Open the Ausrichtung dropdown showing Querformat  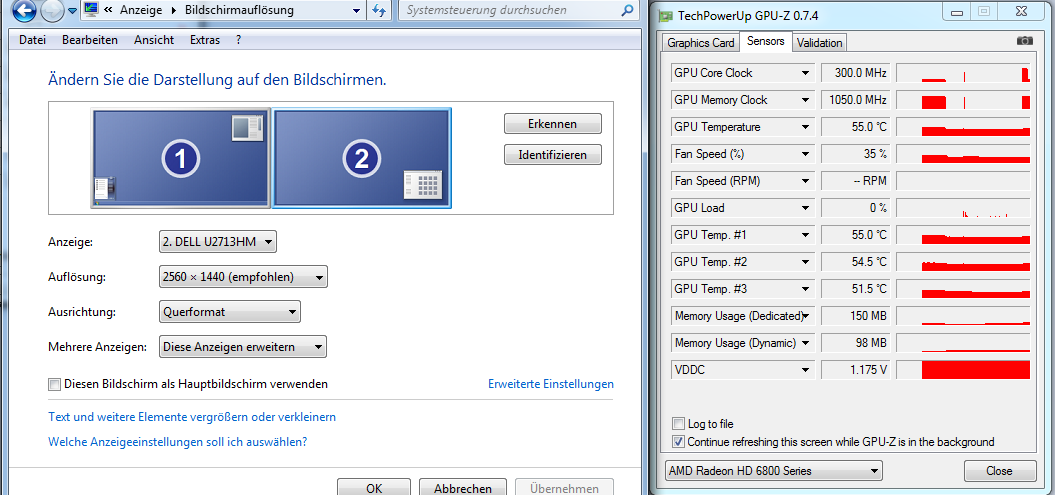[229, 312]
